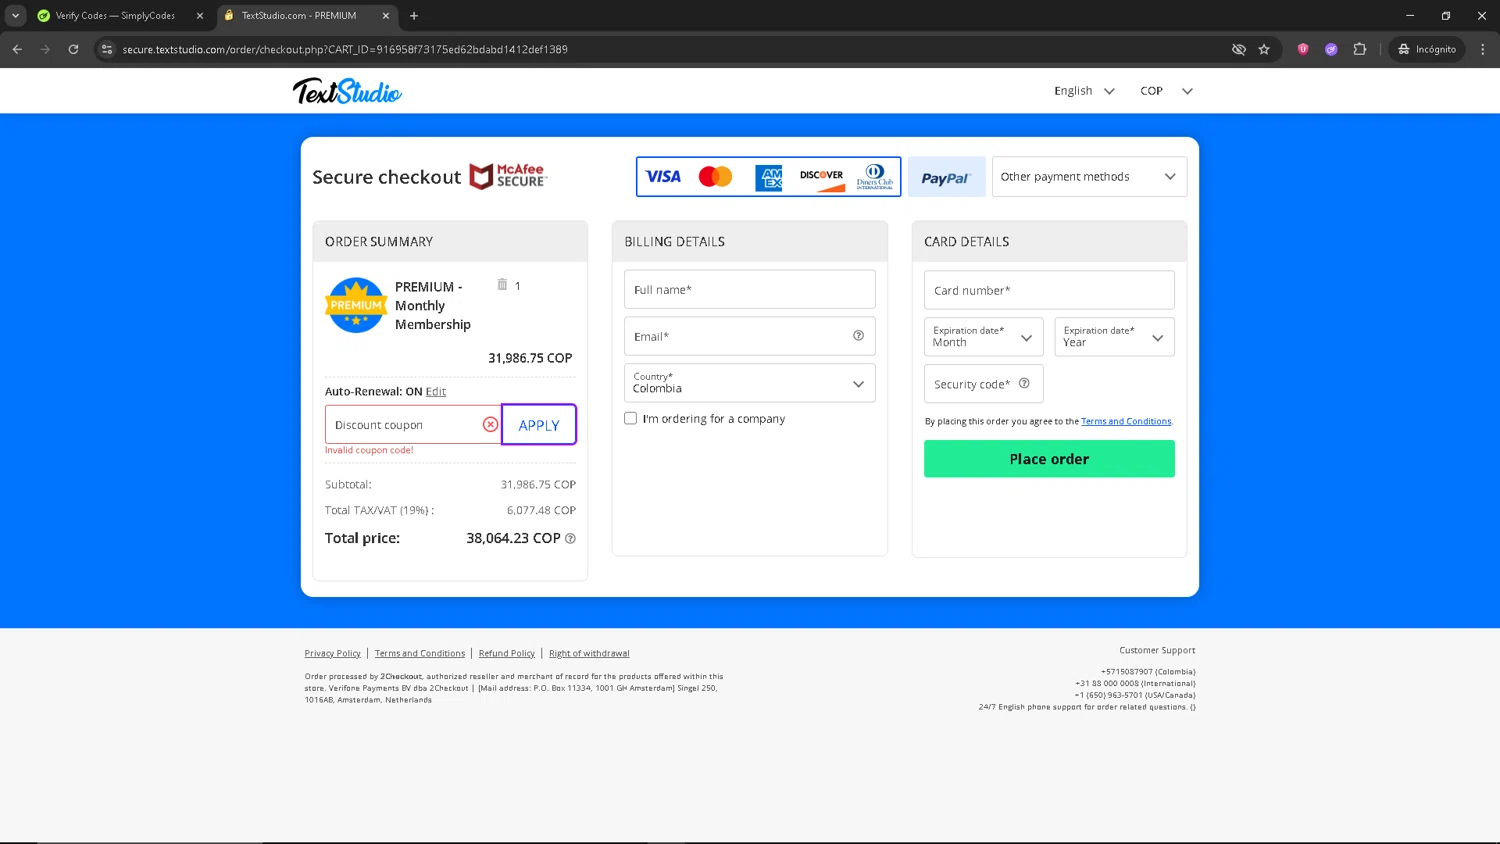Switch to Verify Codes SimplyCodes tab
The image size is (1500, 844).
[115, 15]
